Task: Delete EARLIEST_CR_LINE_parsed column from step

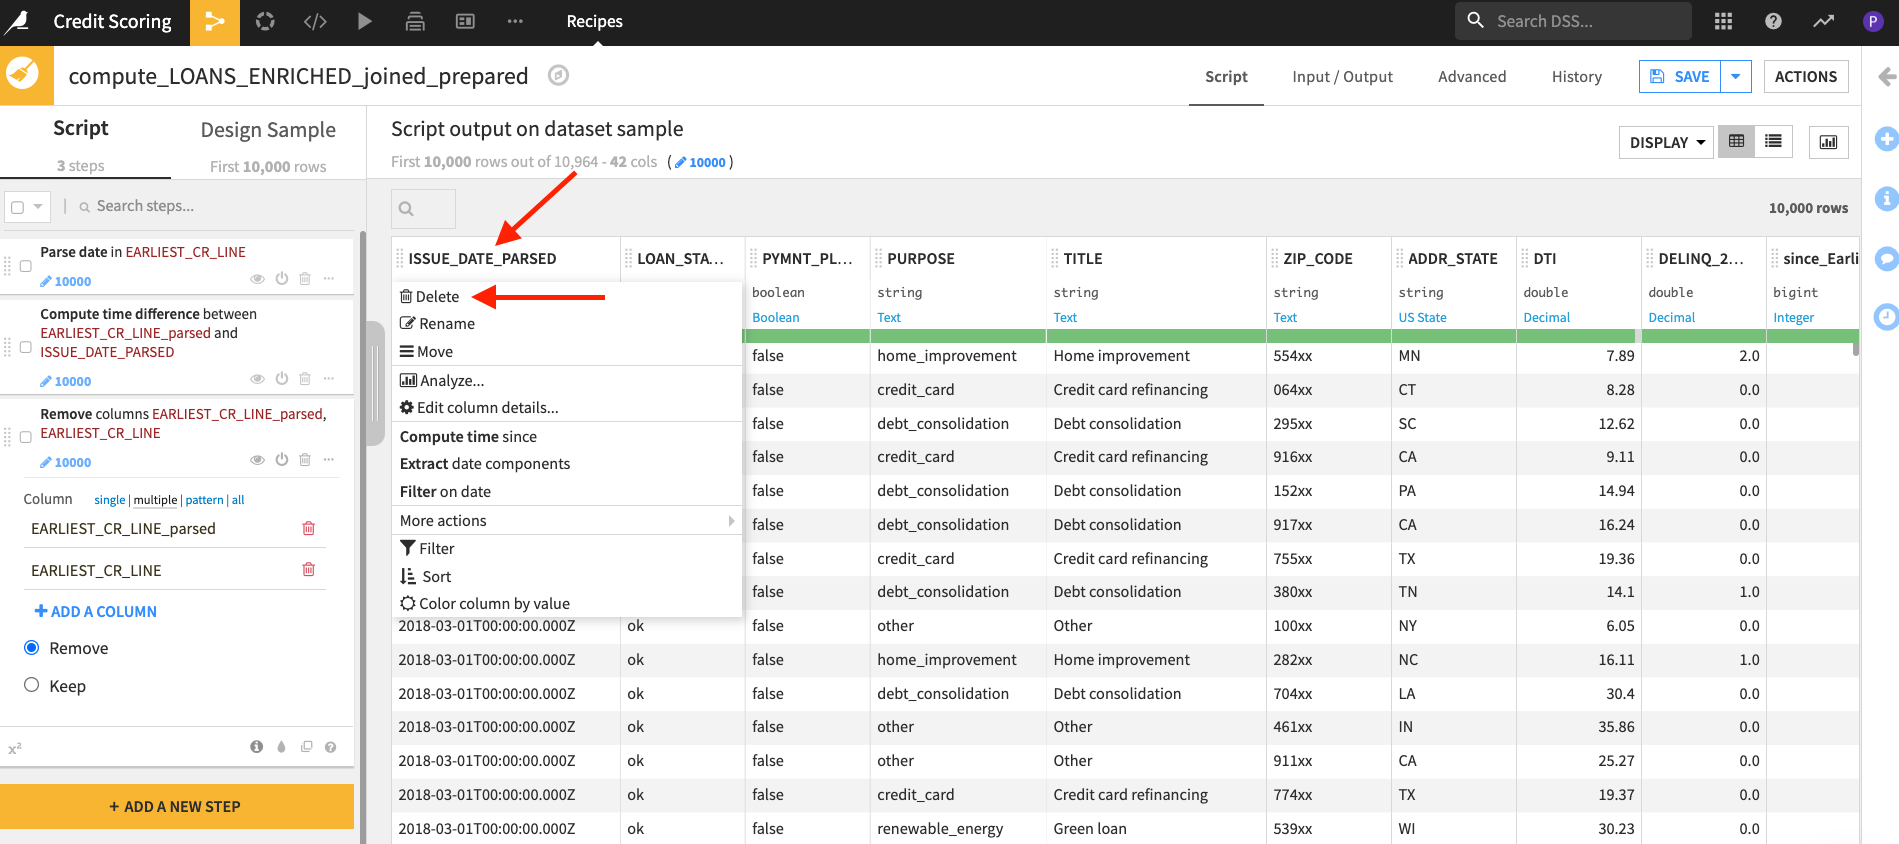Action: click(308, 528)
